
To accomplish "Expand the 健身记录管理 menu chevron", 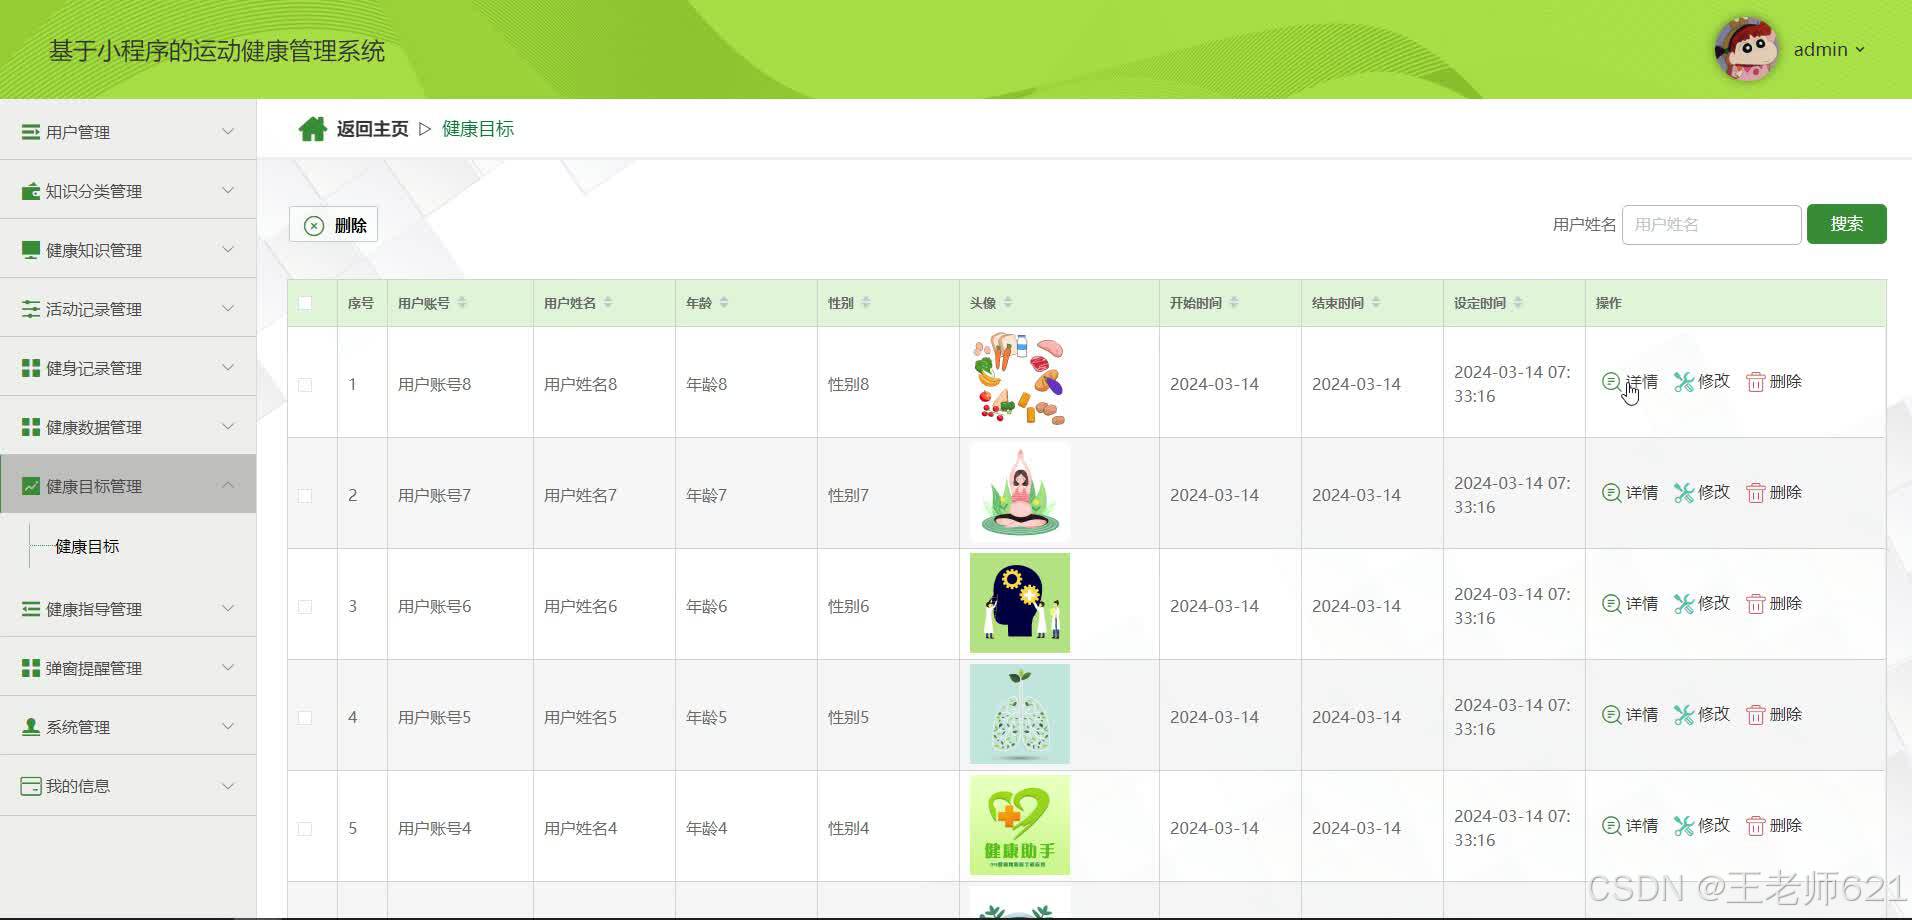I will click(x=228, y=367).
